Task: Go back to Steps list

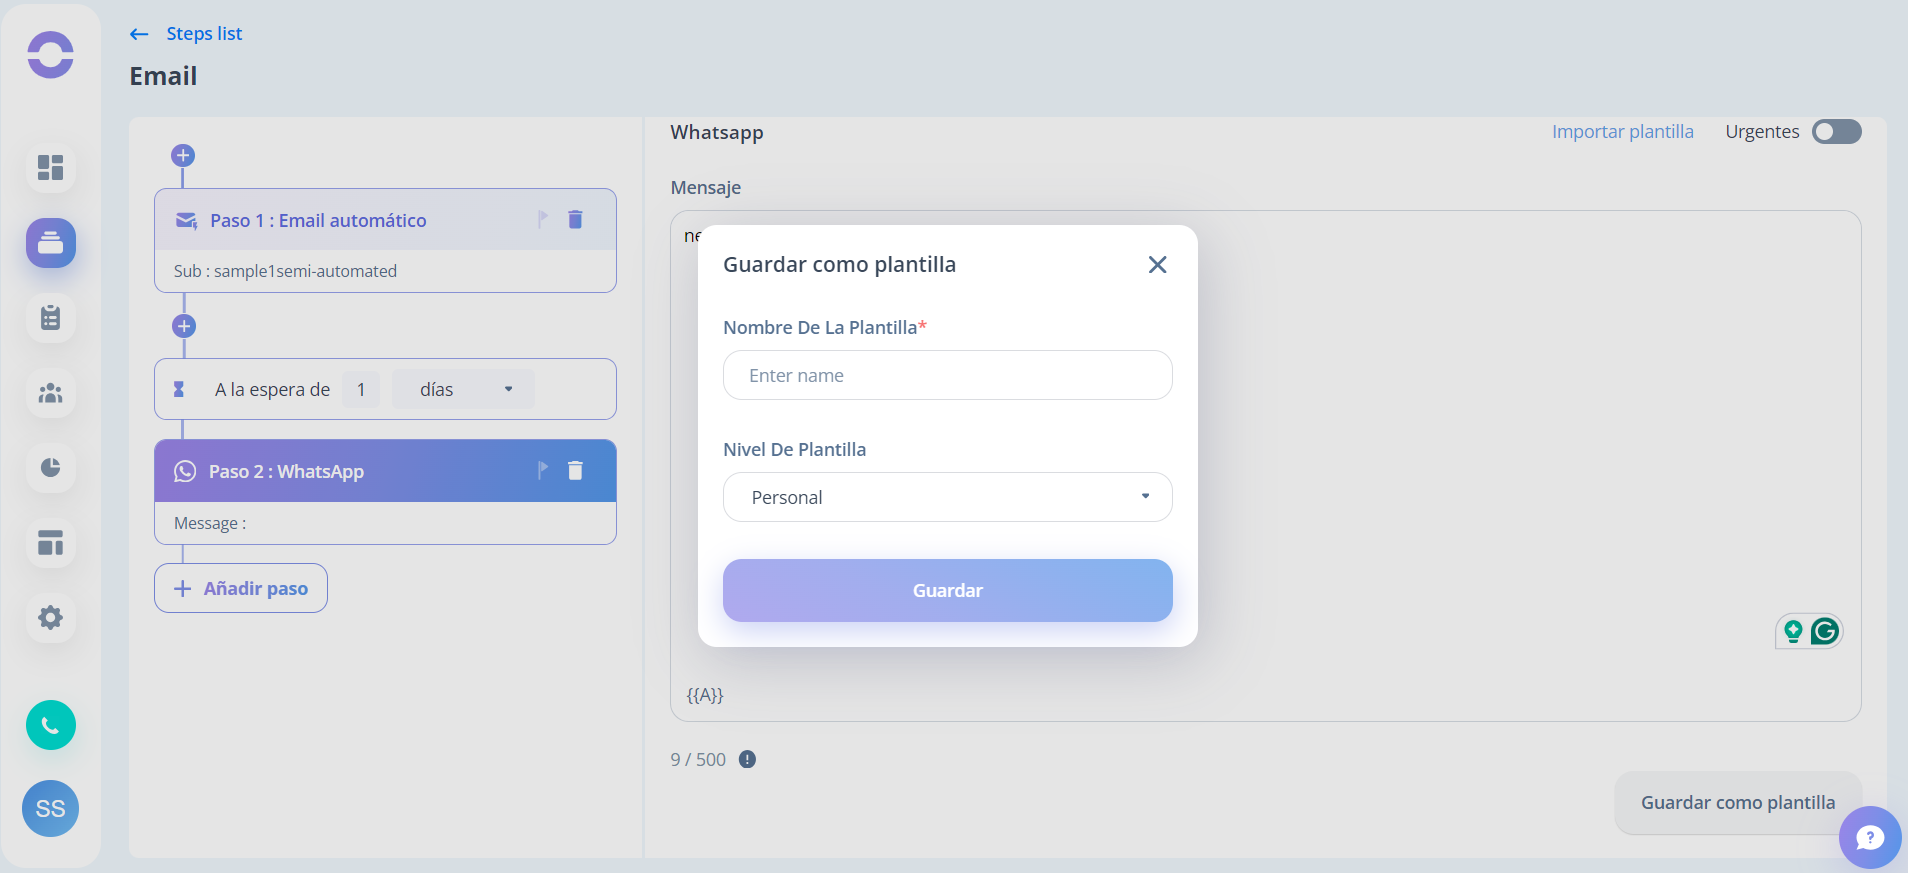Action: (x=186, y=34)
